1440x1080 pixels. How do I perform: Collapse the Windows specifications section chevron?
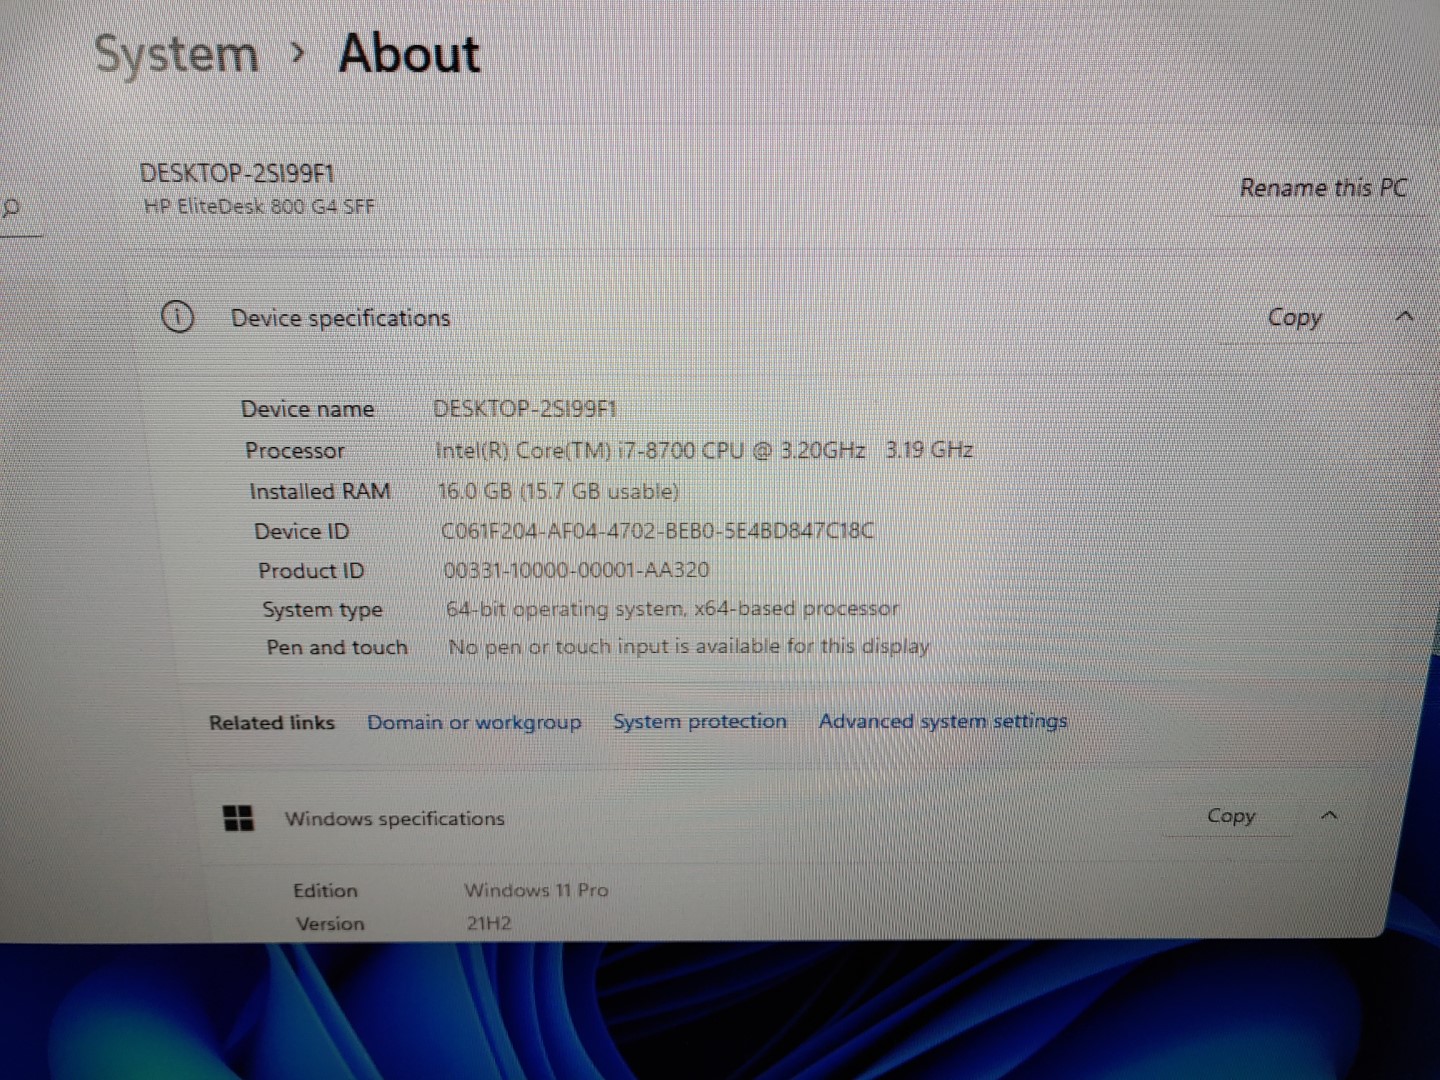1329,816
